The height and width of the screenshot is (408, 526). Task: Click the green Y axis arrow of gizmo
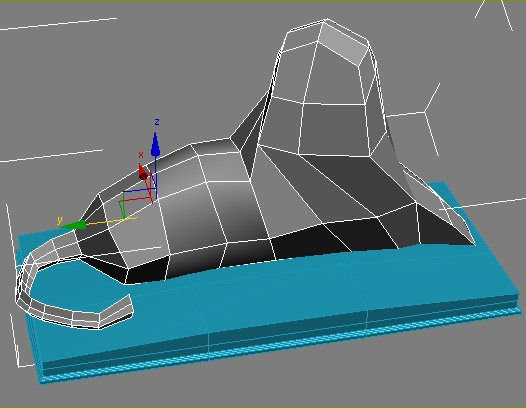click(73, 225)
